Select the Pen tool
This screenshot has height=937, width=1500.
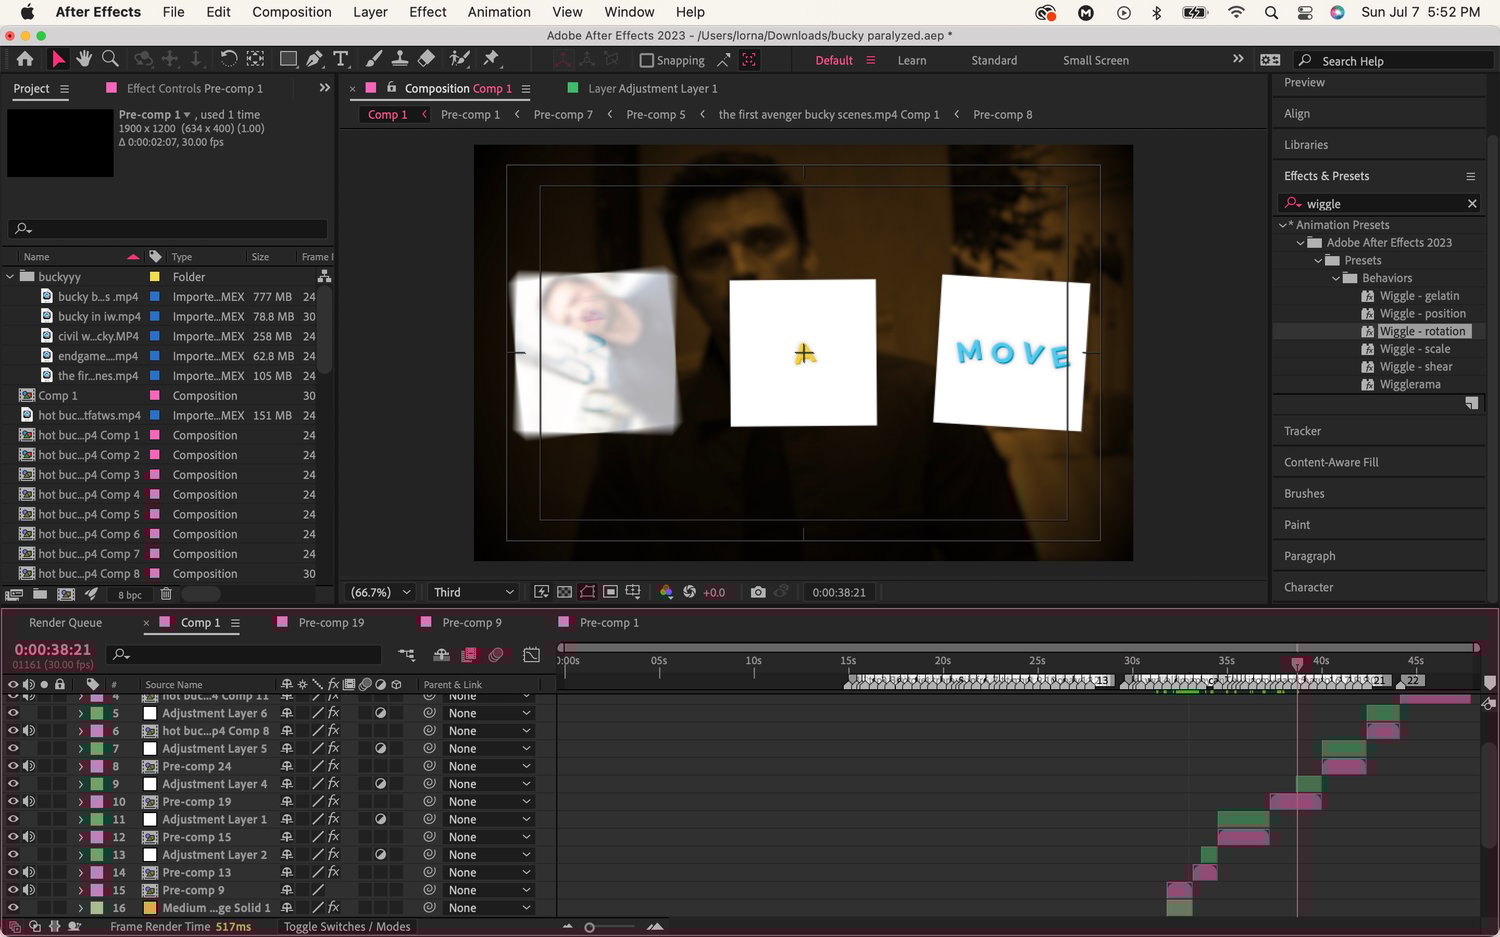coord(314,59)
